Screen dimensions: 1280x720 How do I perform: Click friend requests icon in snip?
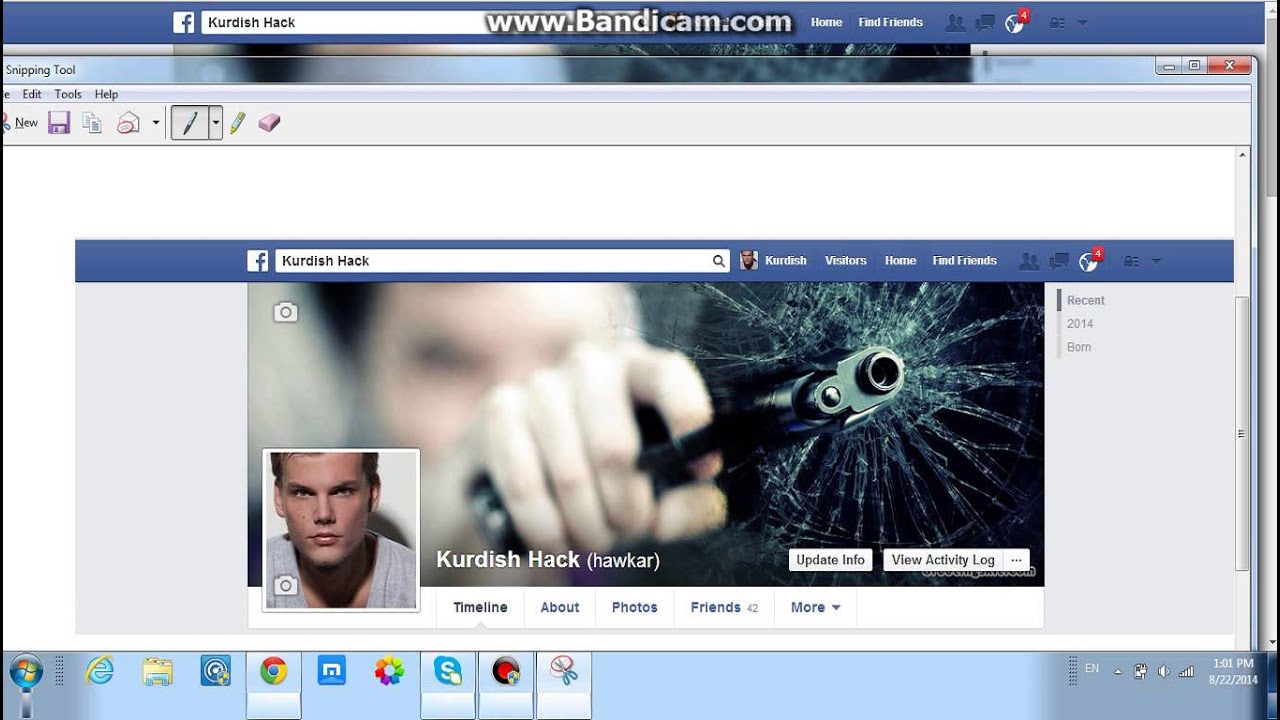(1029, 261)
